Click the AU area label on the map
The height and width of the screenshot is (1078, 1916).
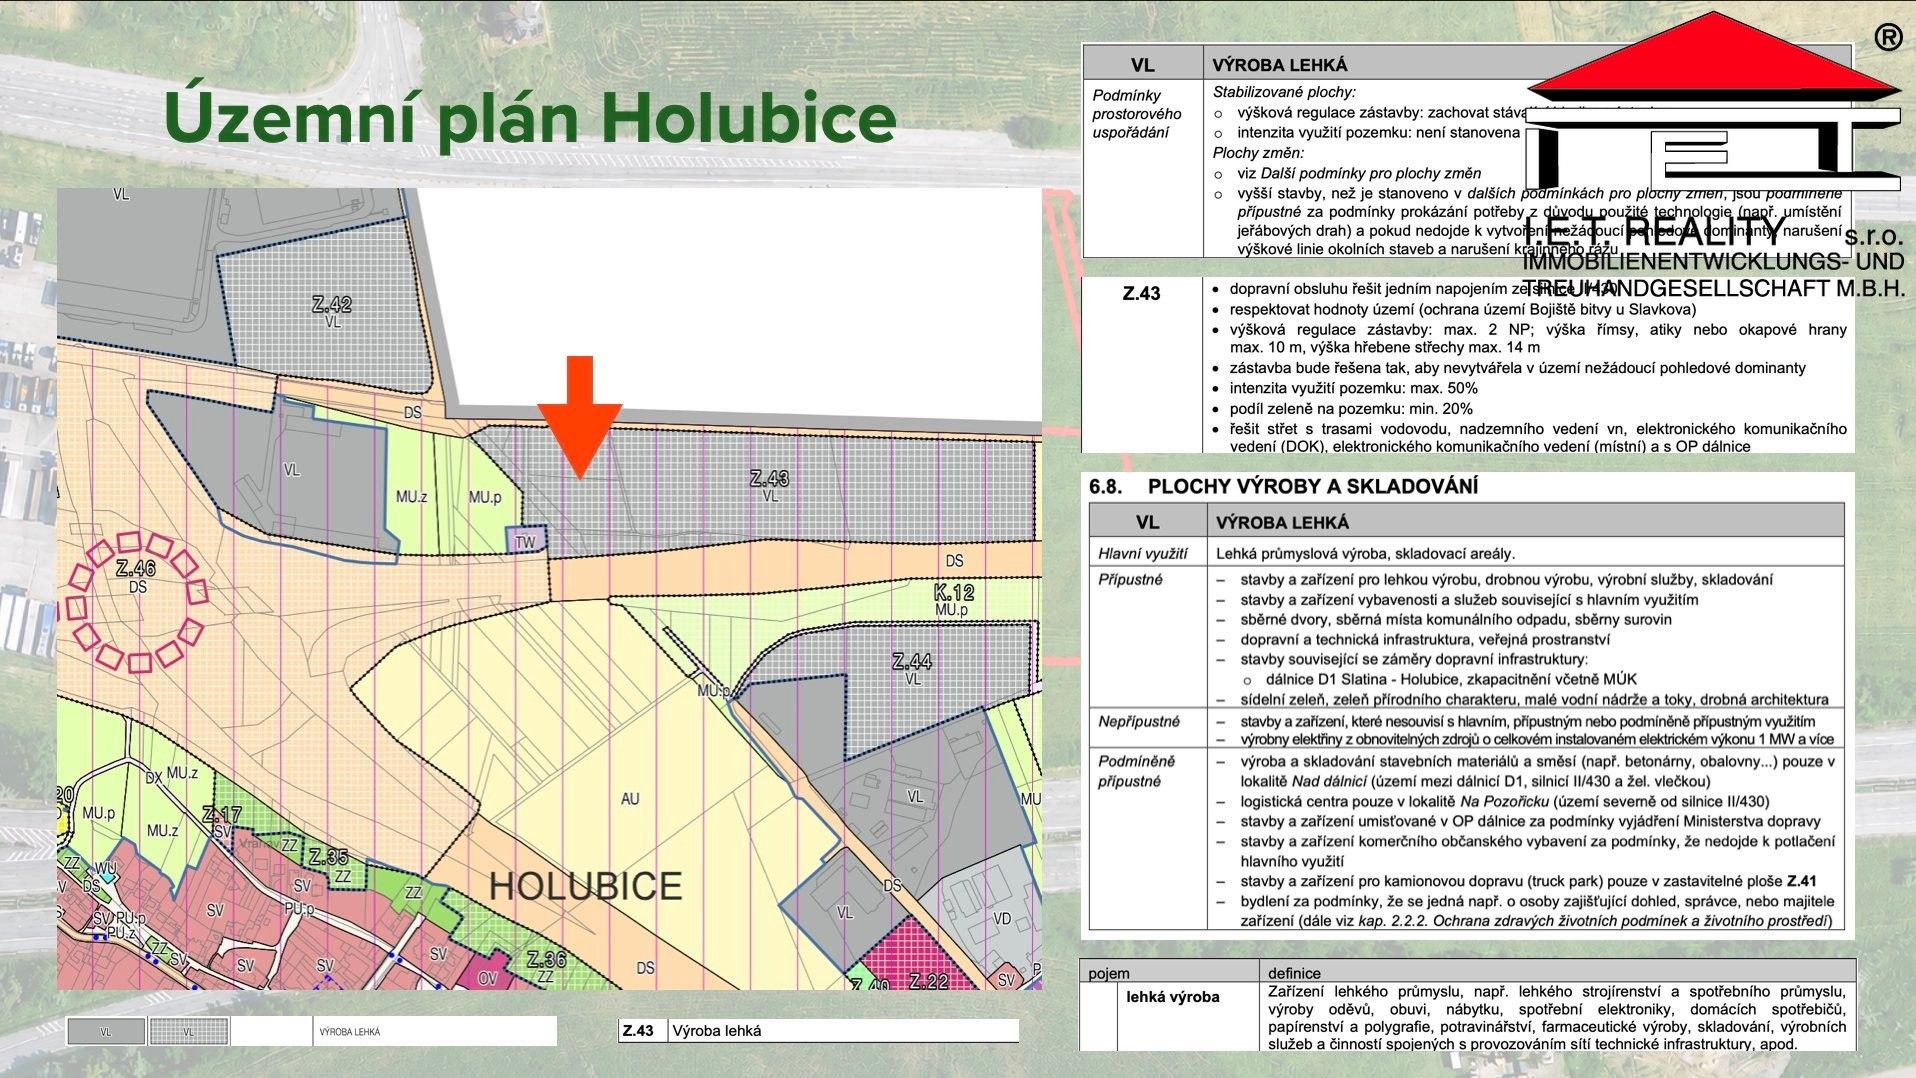click(629, 798)
